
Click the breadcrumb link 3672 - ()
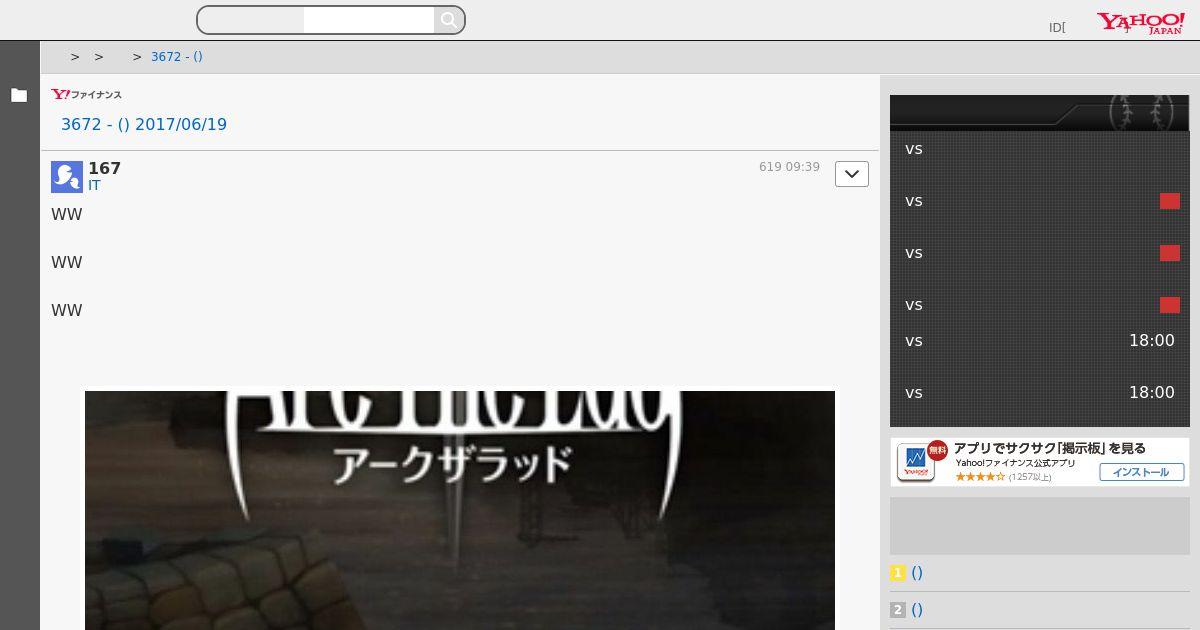click(177, 57)
